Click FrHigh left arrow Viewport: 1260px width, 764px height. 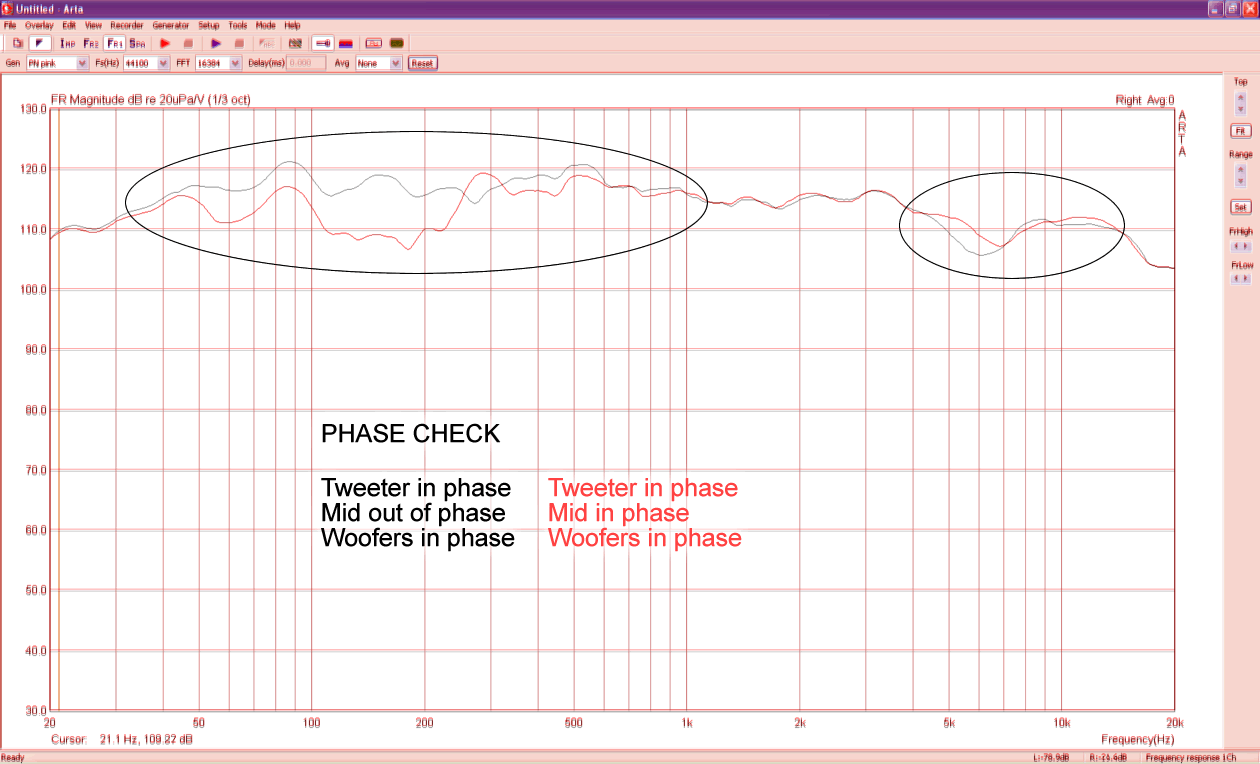pyautogui.click(x=1236, y=245)
